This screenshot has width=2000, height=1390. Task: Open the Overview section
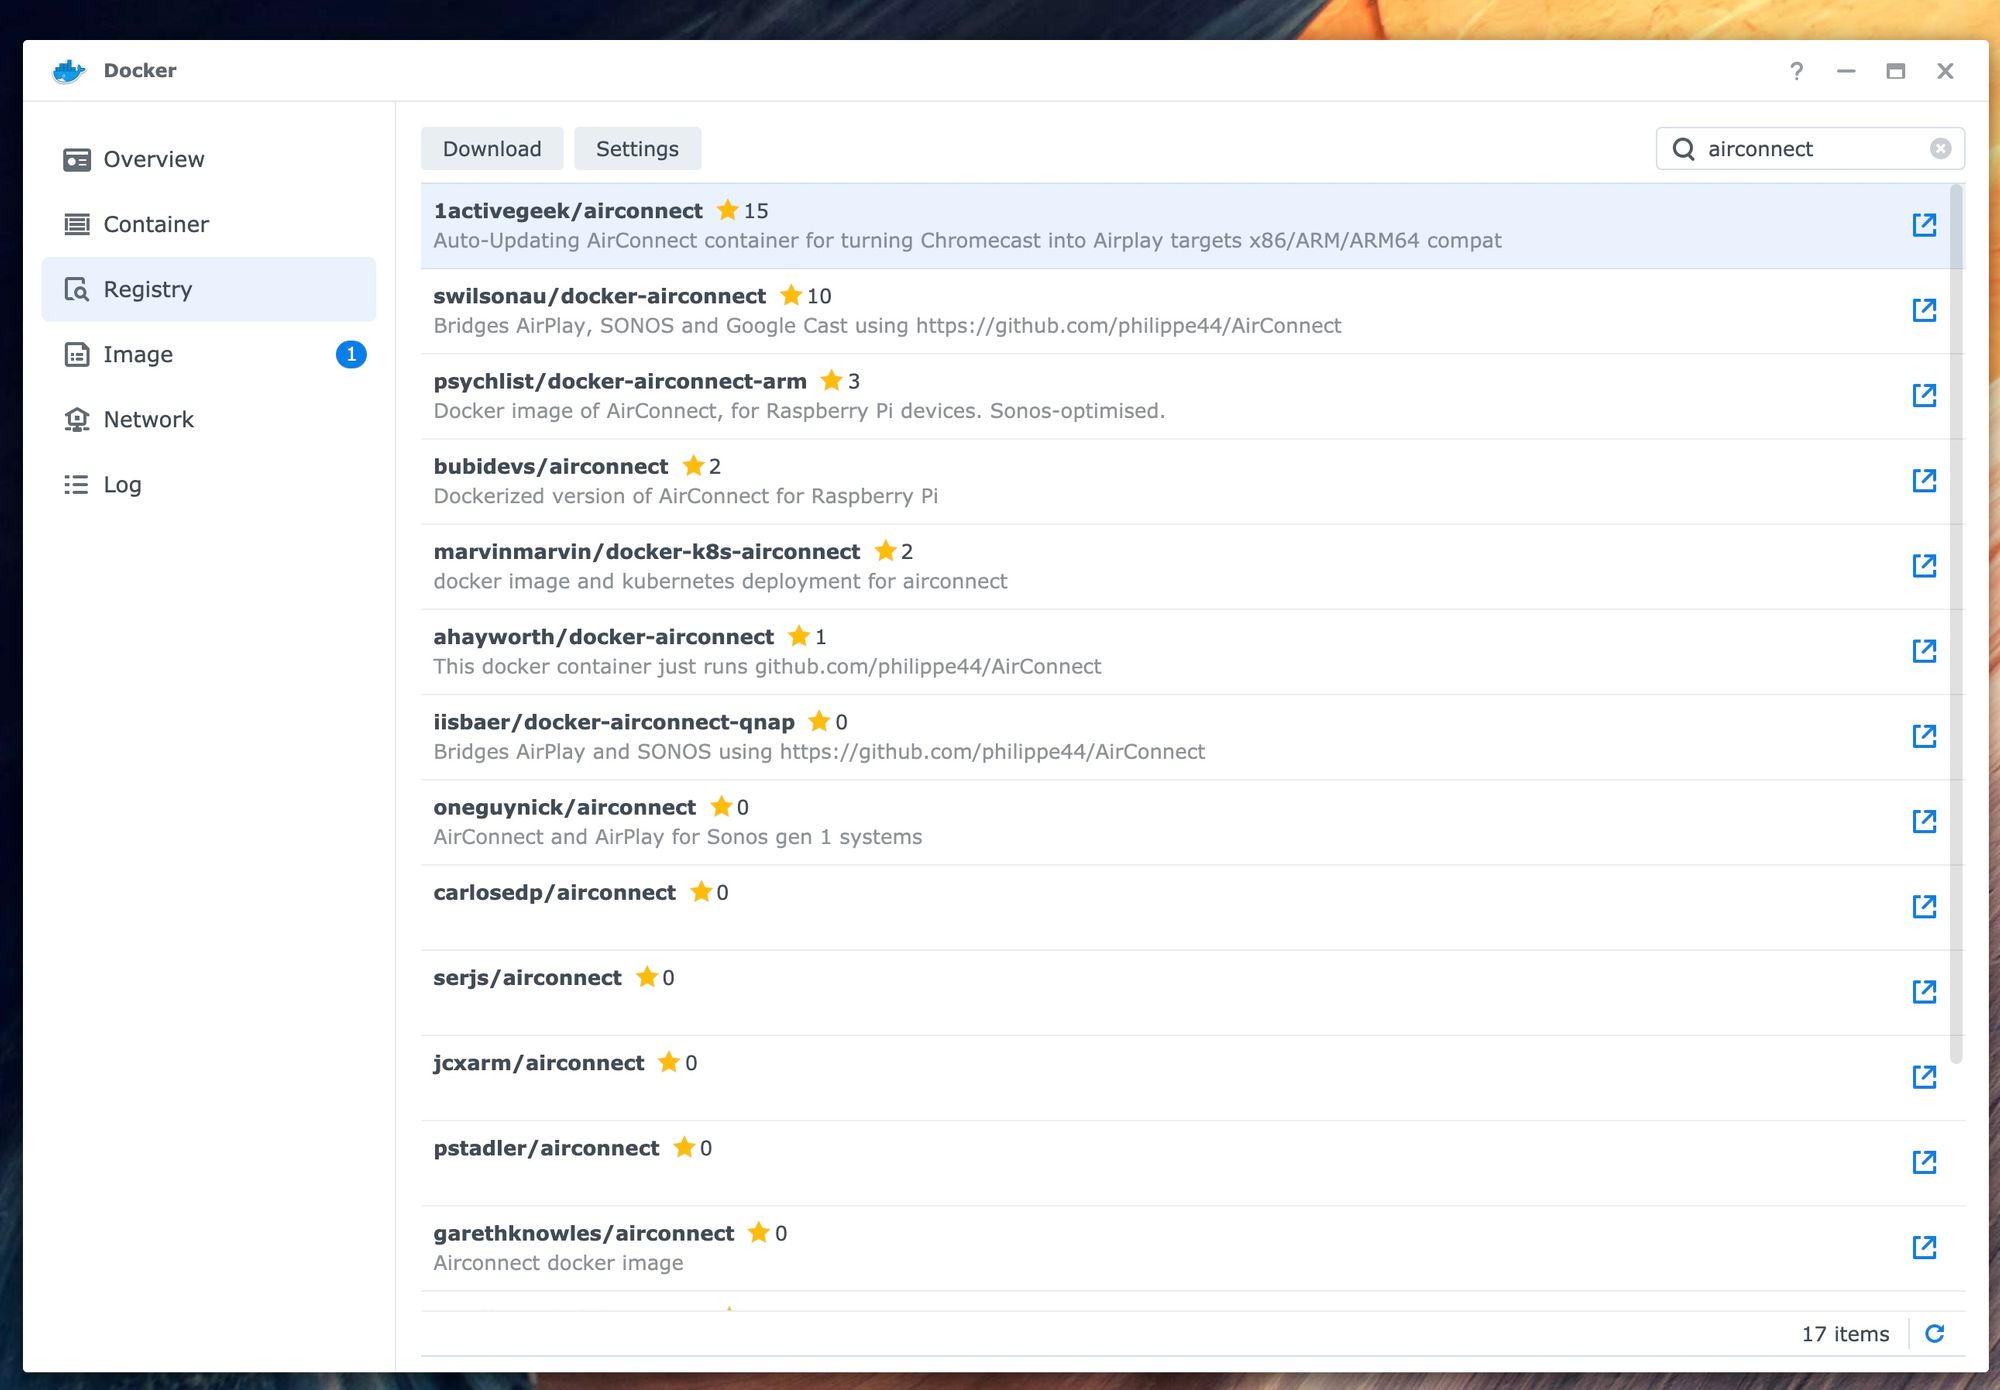[x=153, y=160]
